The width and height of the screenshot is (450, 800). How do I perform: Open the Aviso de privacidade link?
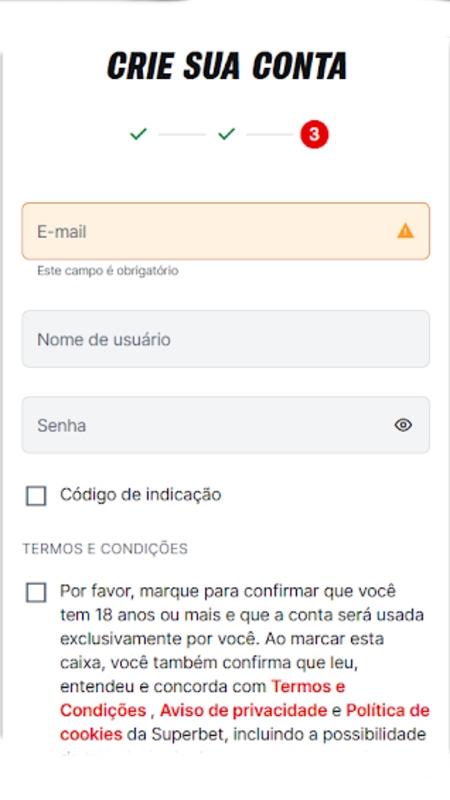tap(243, 710)
